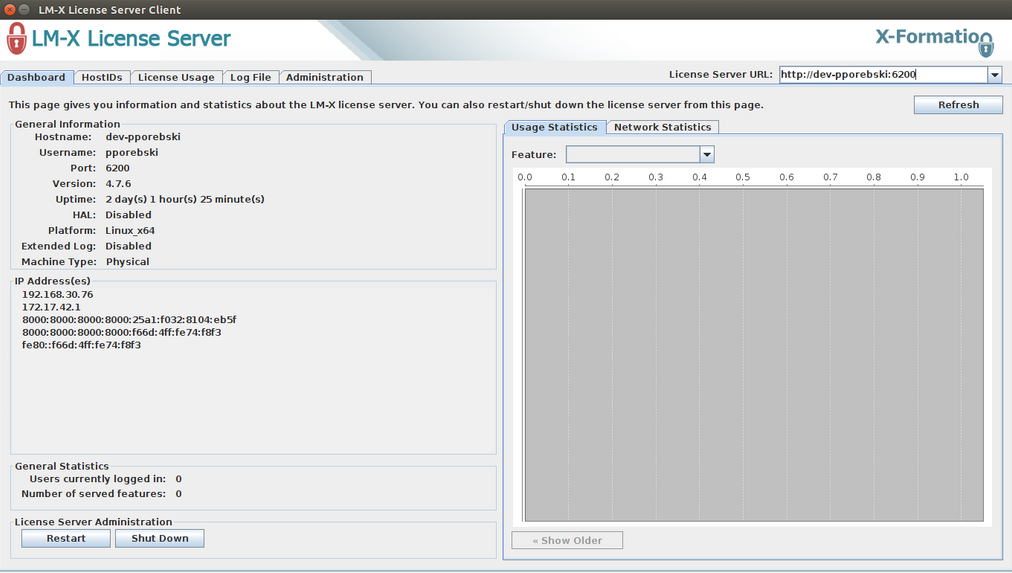Open the Administration tab
This screenshot has width=1012, height=573.
point(325,77)
